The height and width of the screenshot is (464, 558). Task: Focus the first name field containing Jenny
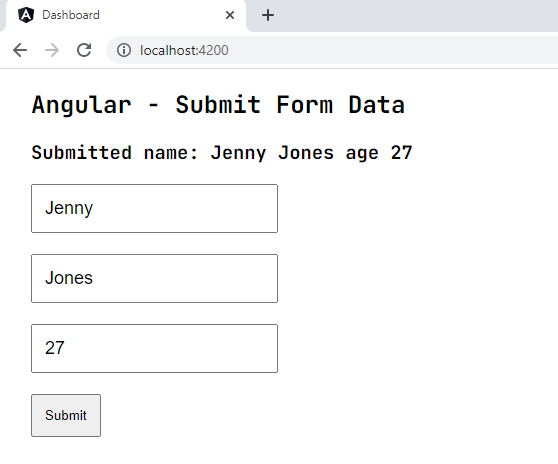pos(154,209)
